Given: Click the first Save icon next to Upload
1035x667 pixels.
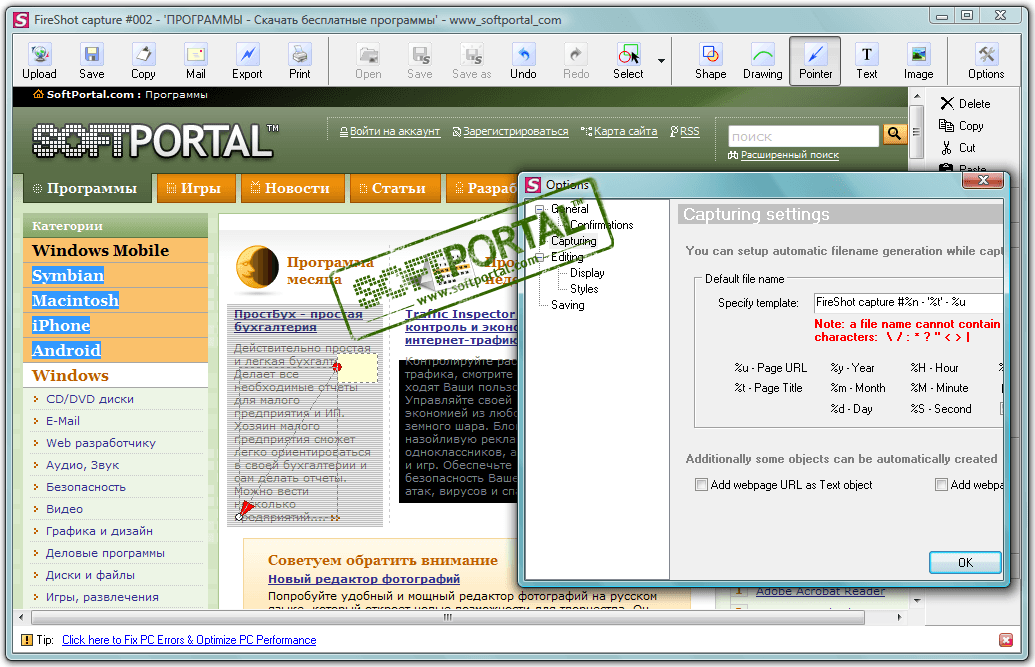Looking at the screenshot, I should (91, 61).
